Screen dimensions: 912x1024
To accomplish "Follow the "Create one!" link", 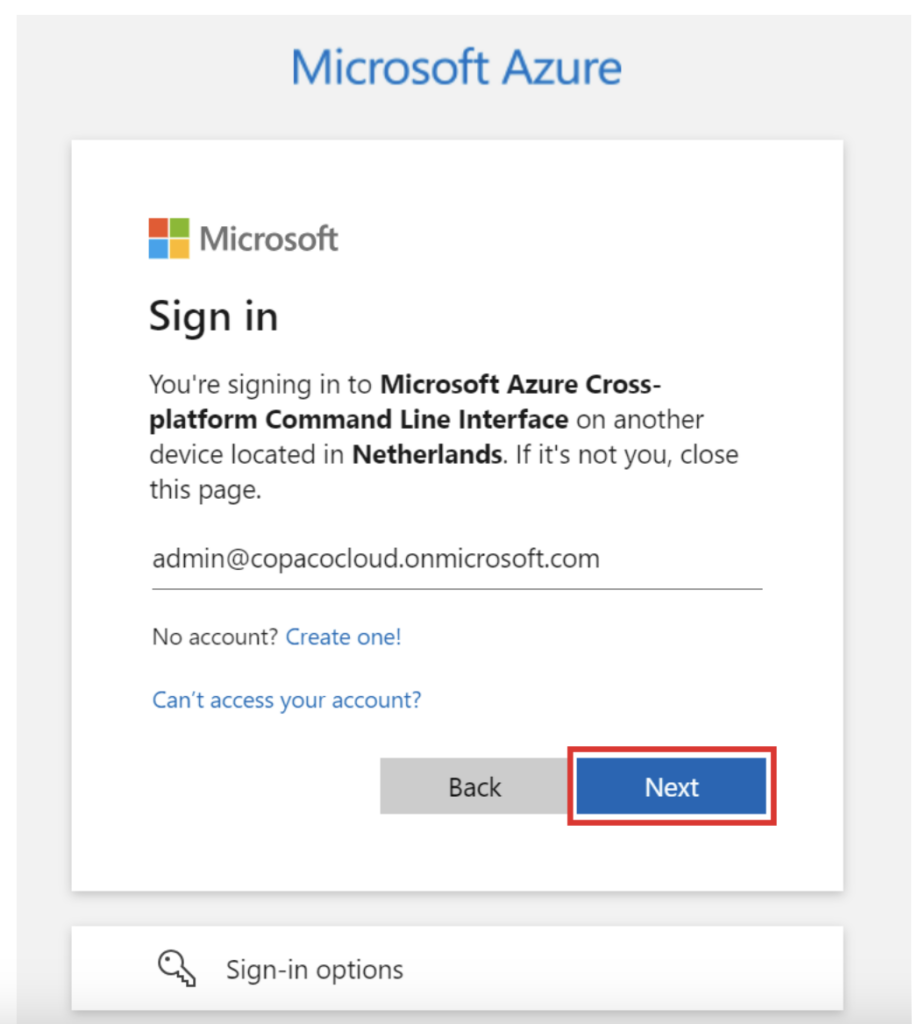I will [343, 637].
